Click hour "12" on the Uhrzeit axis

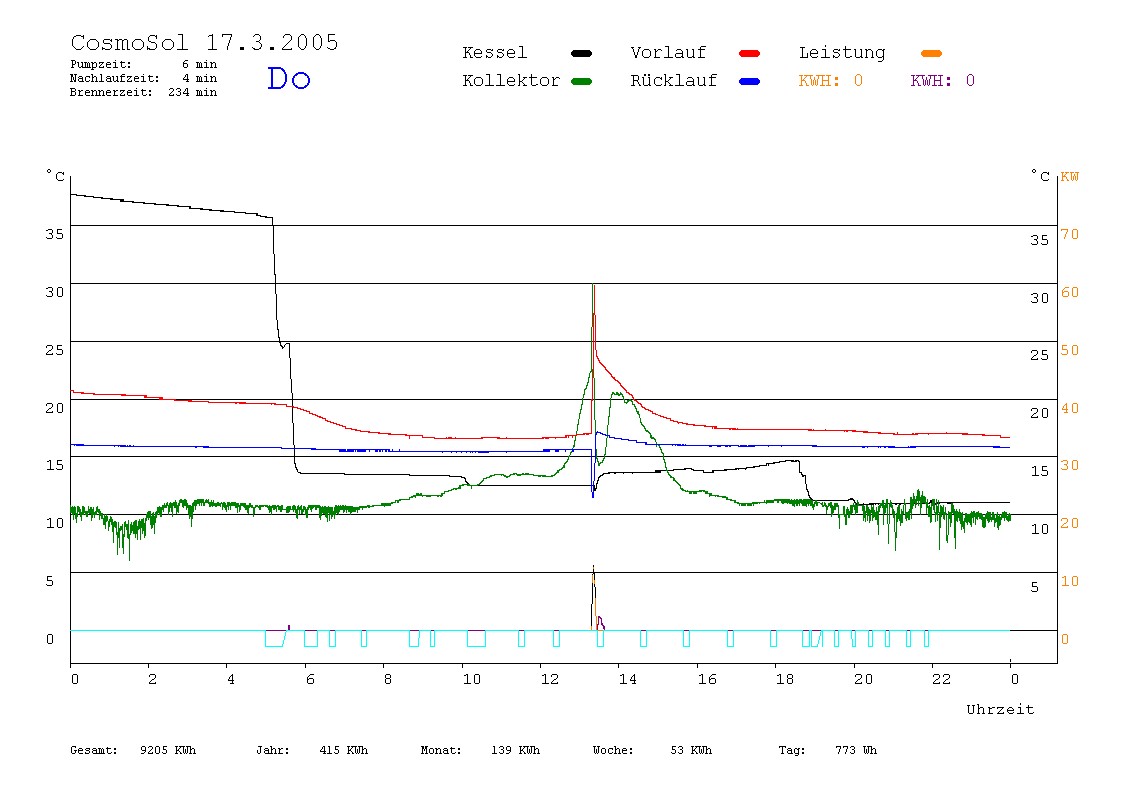pos(550,679)
